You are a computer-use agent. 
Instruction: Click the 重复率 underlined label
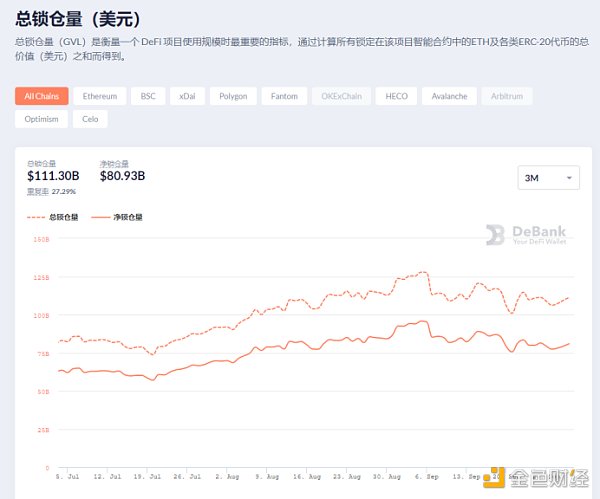tap(36, 190)
